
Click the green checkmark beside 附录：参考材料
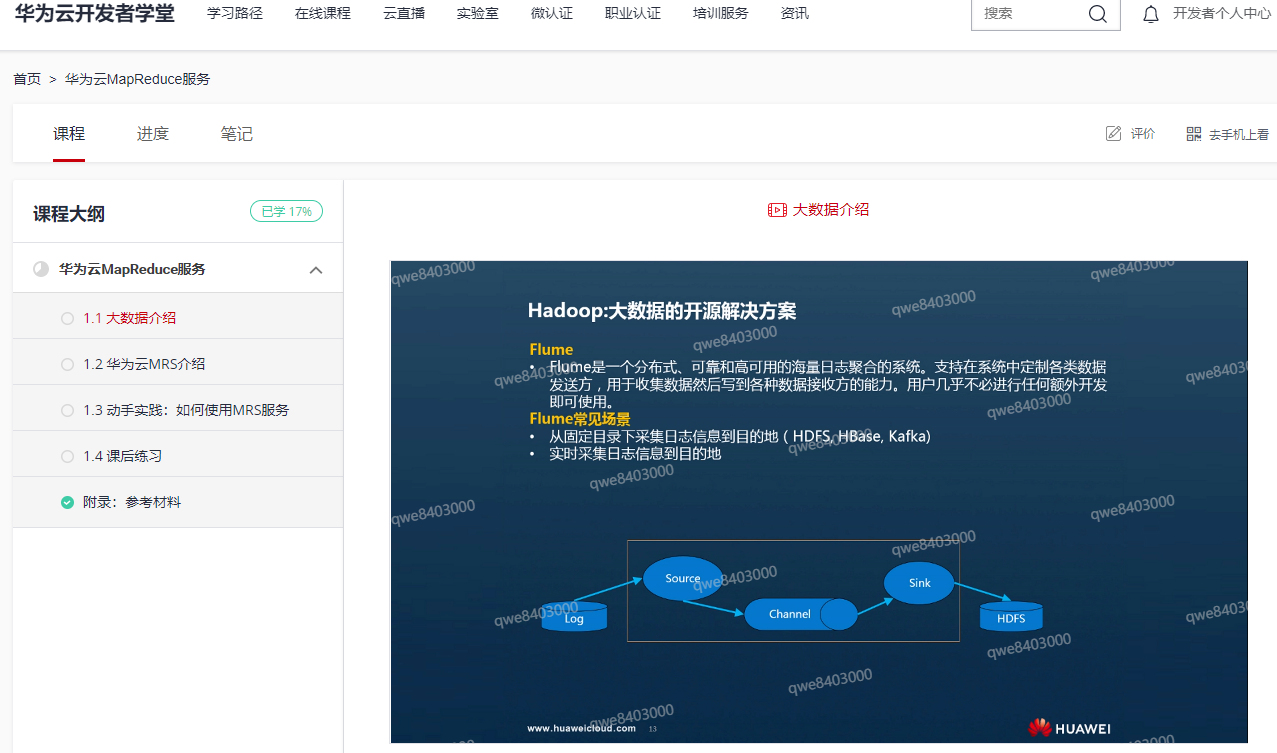click(67, 502)
